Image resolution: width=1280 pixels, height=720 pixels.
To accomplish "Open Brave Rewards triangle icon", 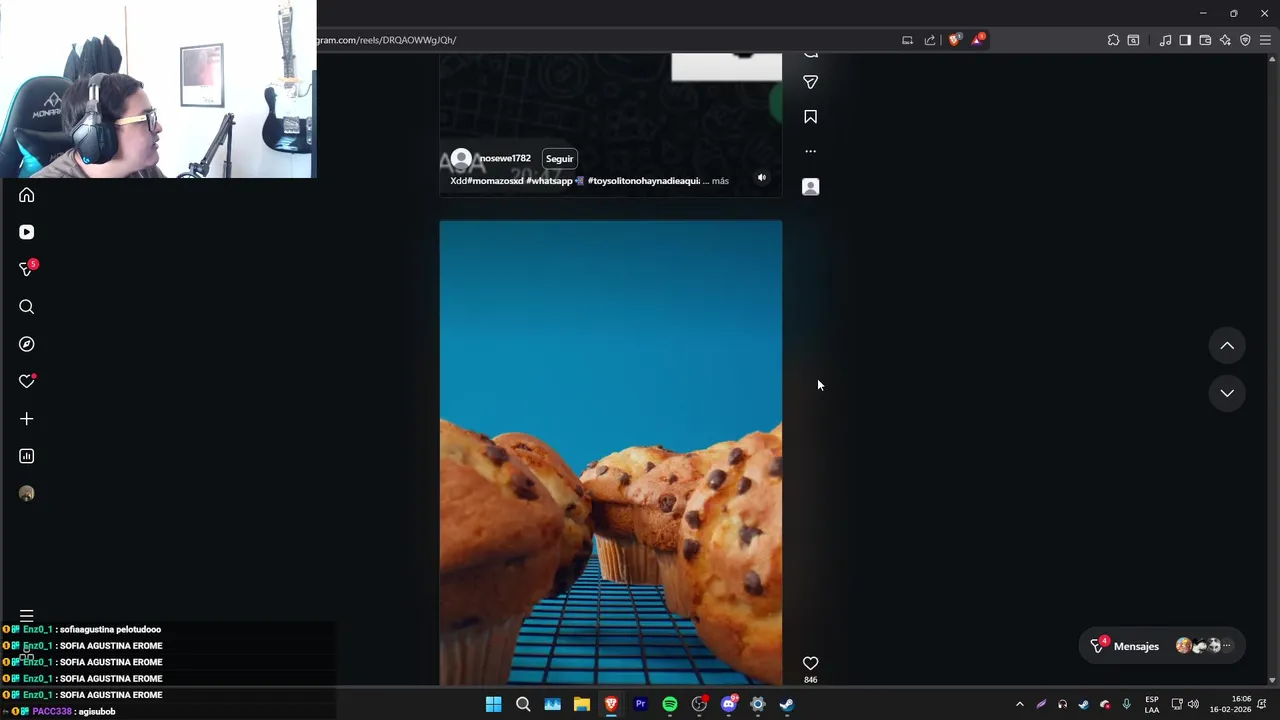I will point(978,40).
